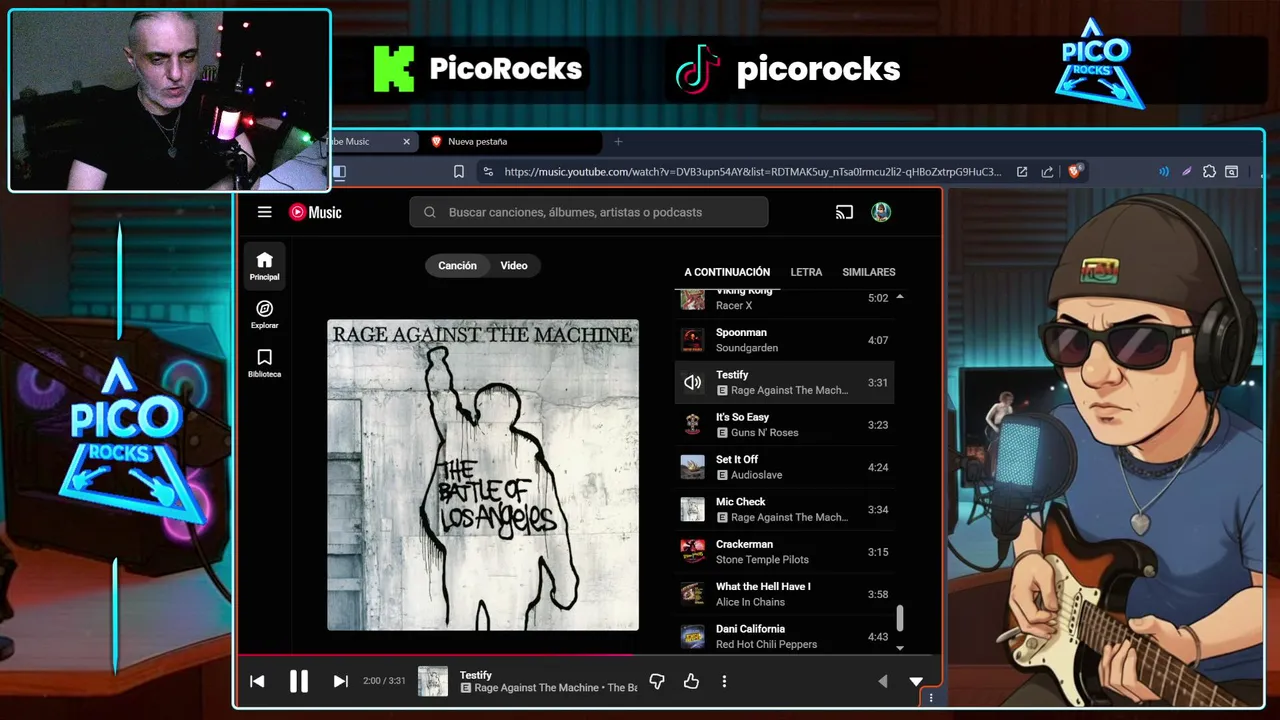Click Alice In Chains artist link
The image size is (1280, 720).
(x=750, y=602)
